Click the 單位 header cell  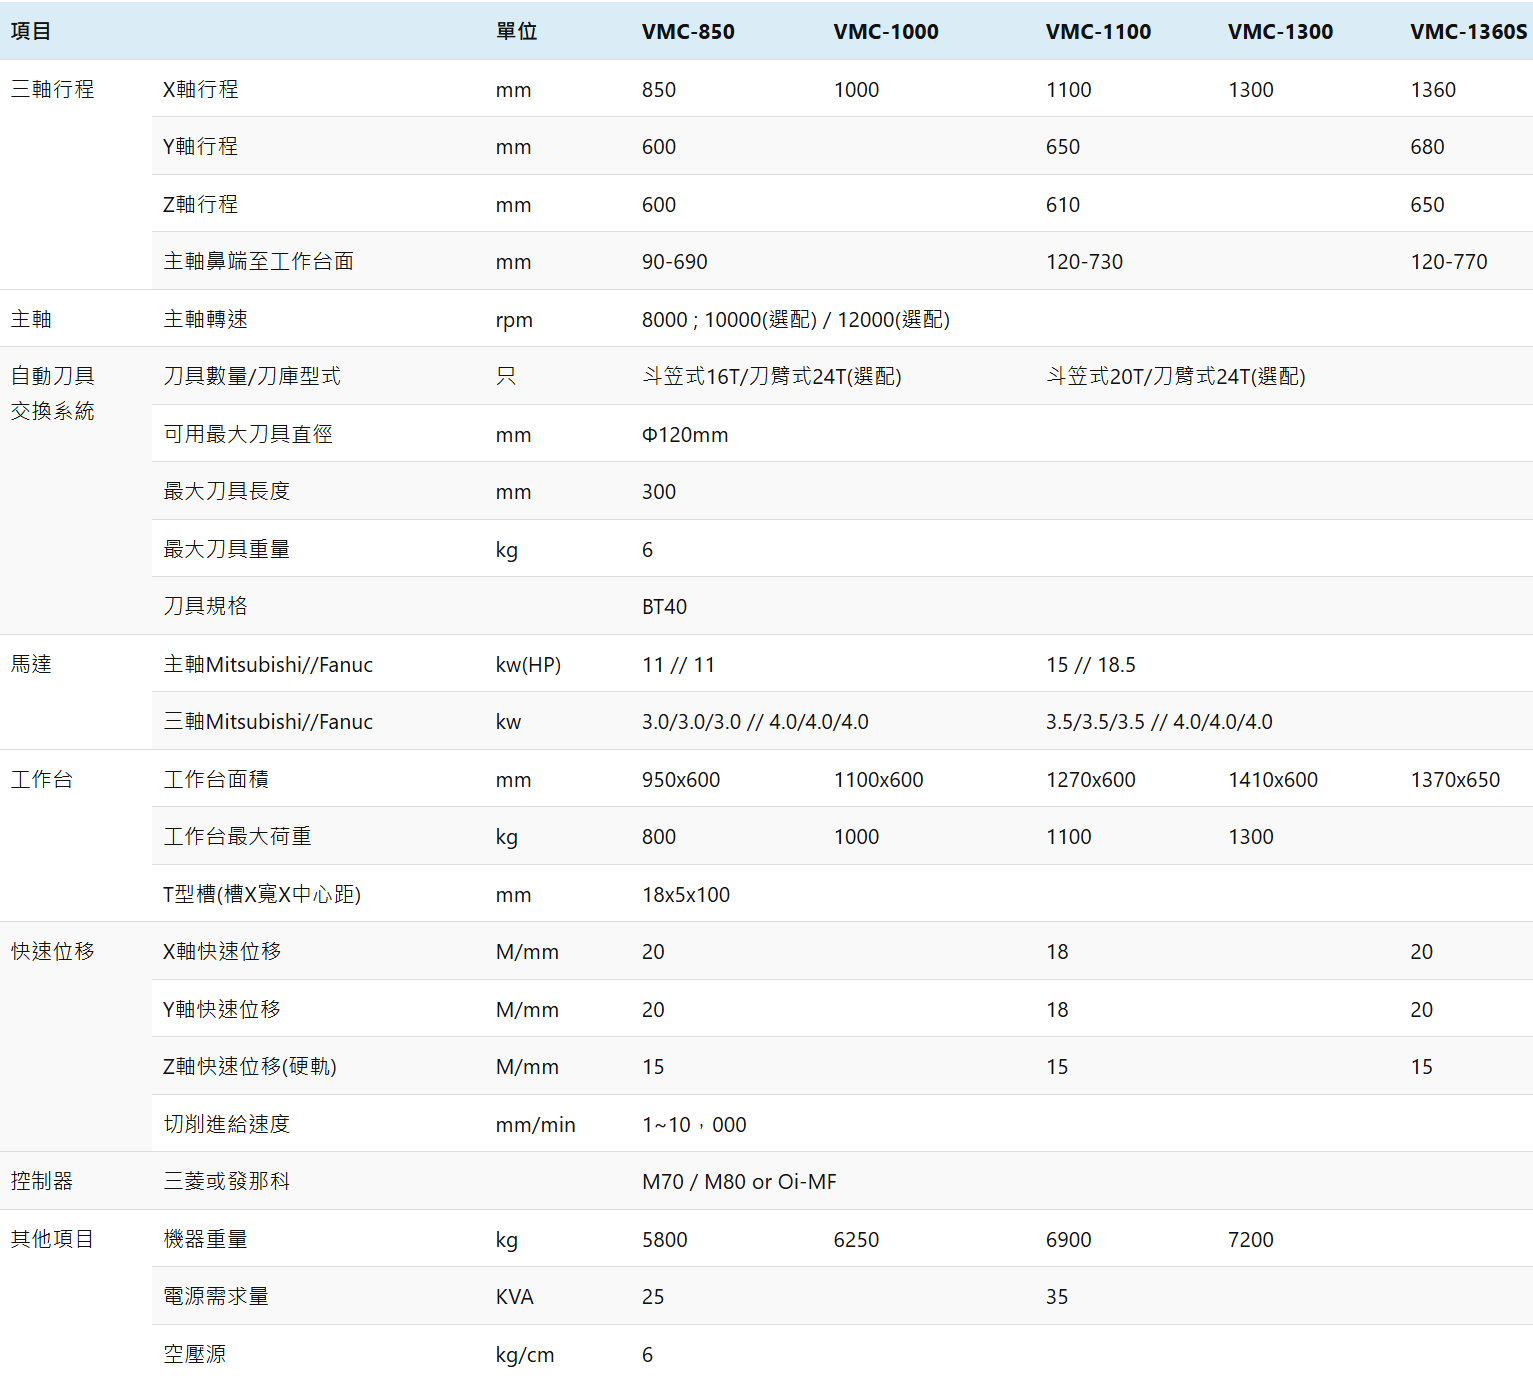click(x=517, y=32)
